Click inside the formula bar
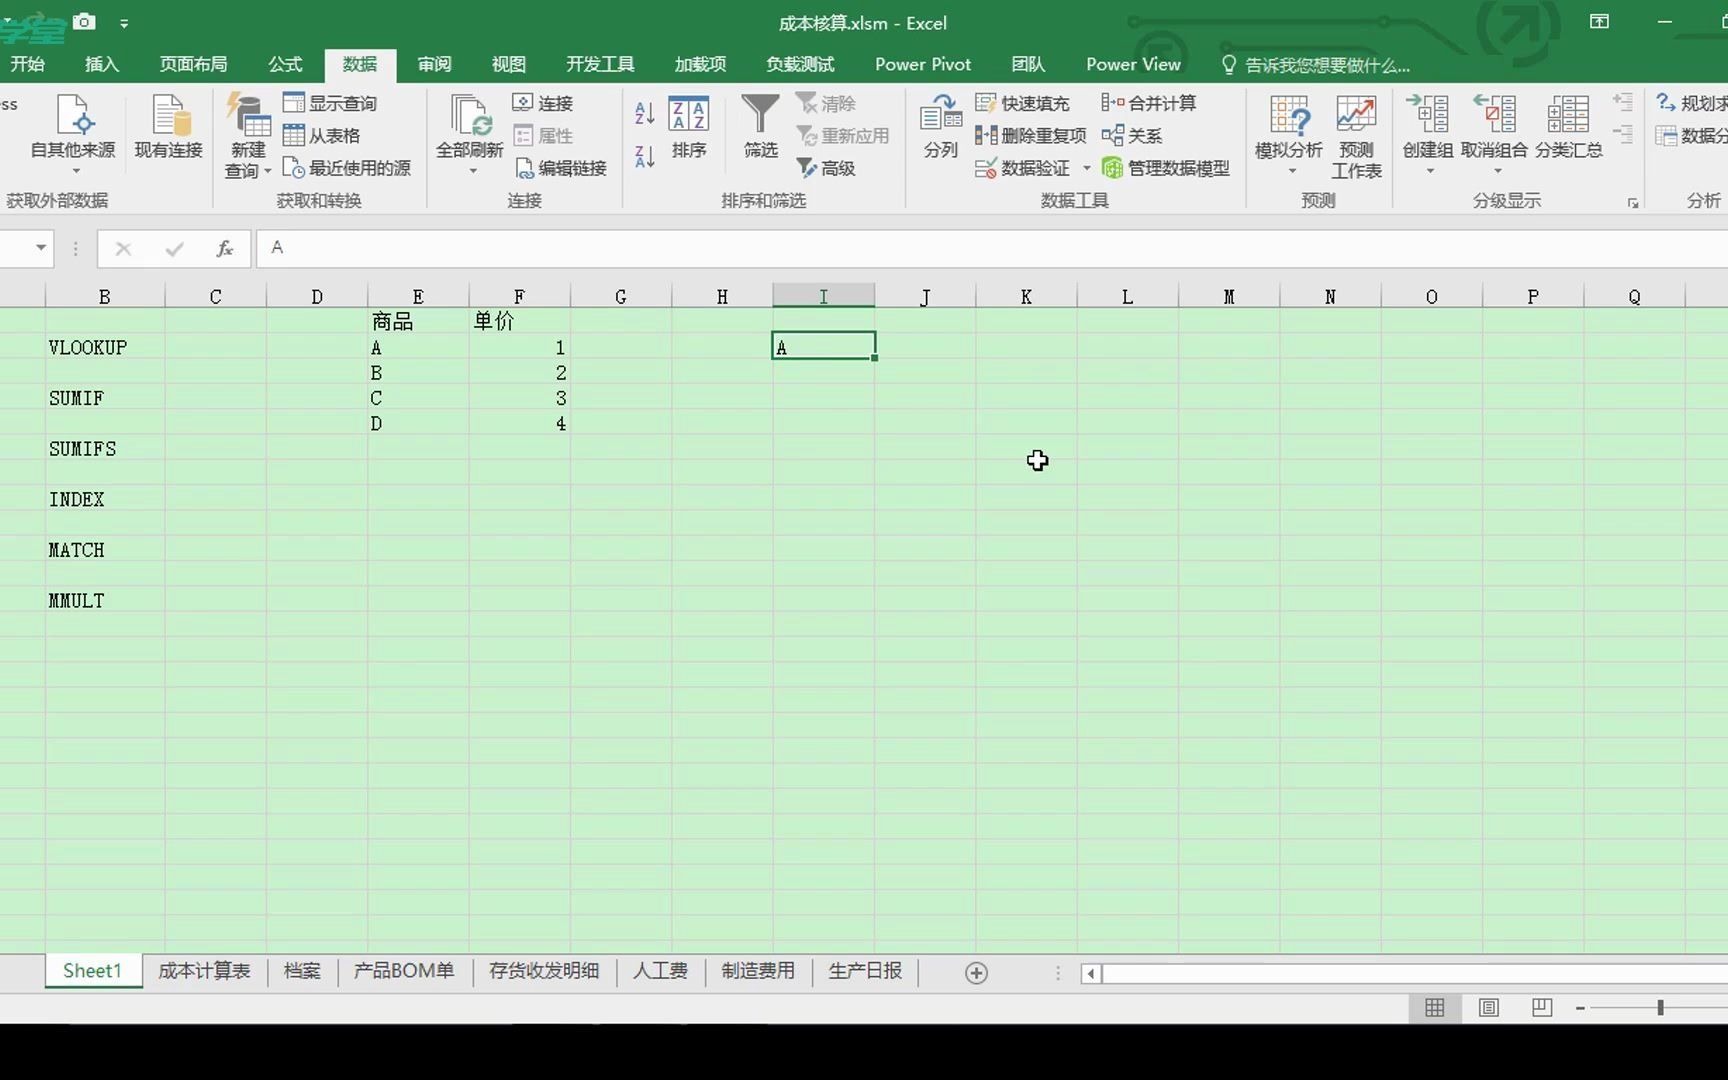 (990, 248)
